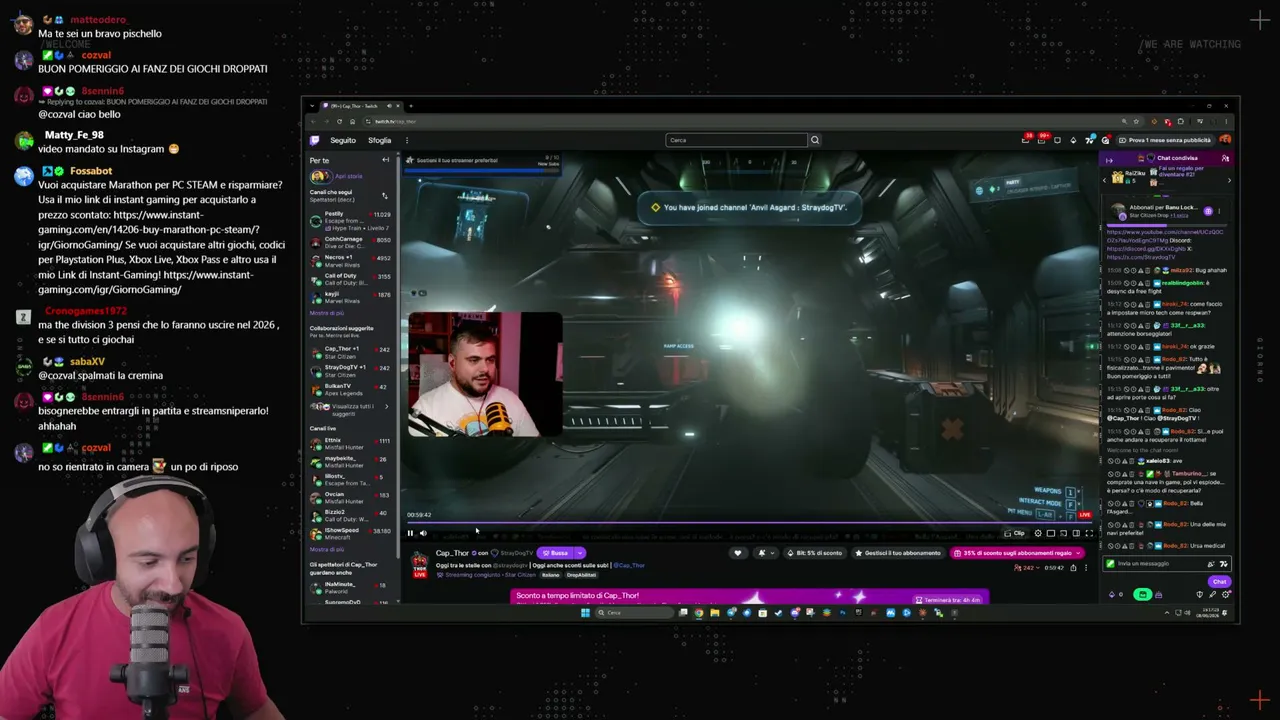Open the Twitch user avatar menu
This screenshot has width=1280, height=720.
1225,140
